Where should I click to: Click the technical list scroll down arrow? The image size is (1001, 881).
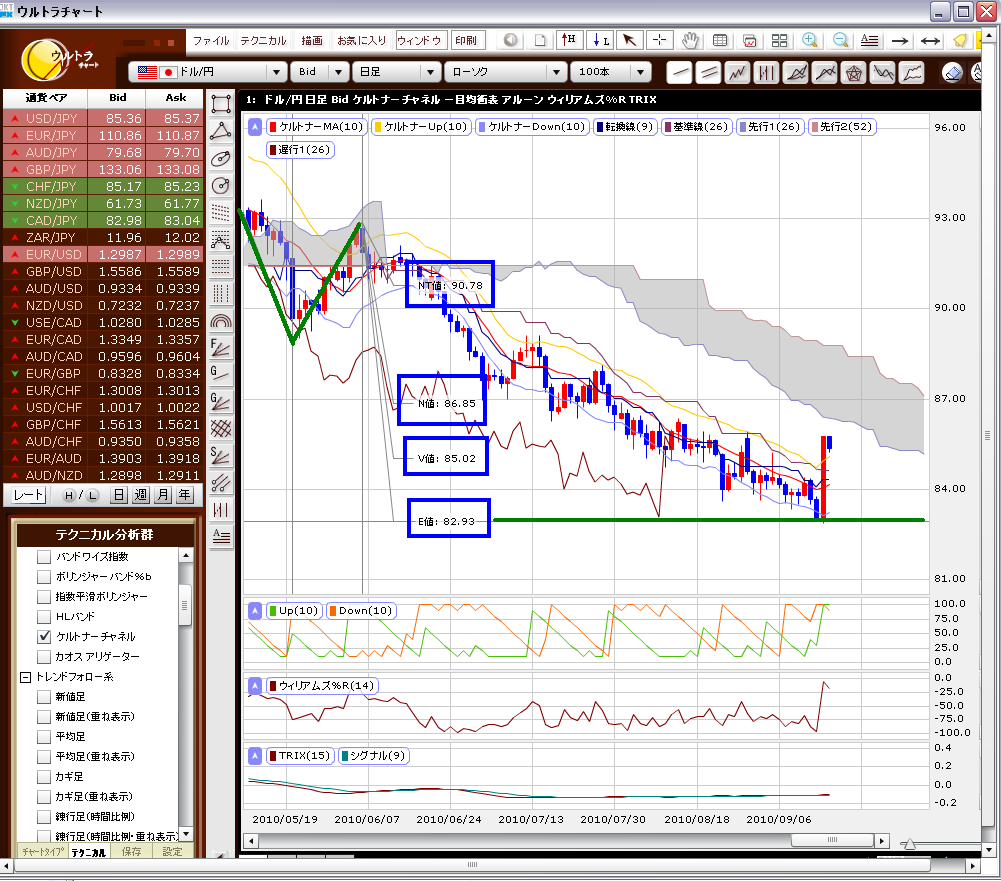[186, 834]
